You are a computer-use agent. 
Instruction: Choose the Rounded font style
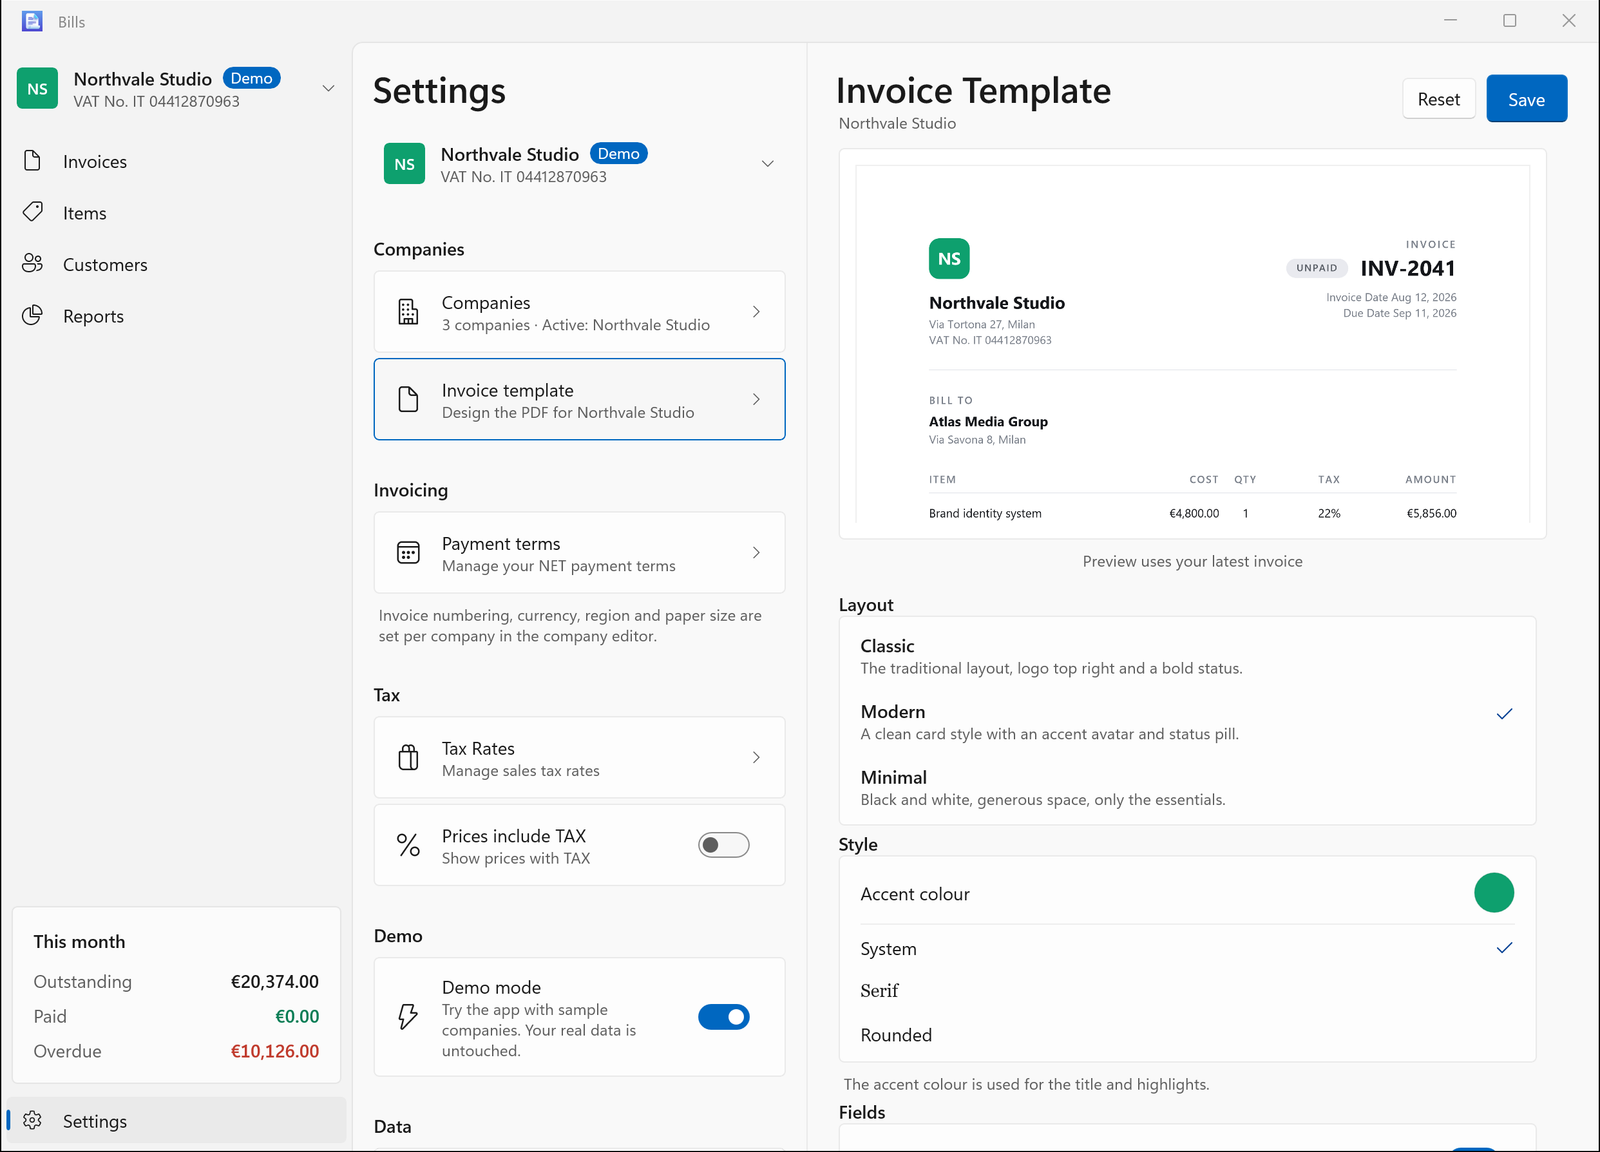(1187, 1035)
